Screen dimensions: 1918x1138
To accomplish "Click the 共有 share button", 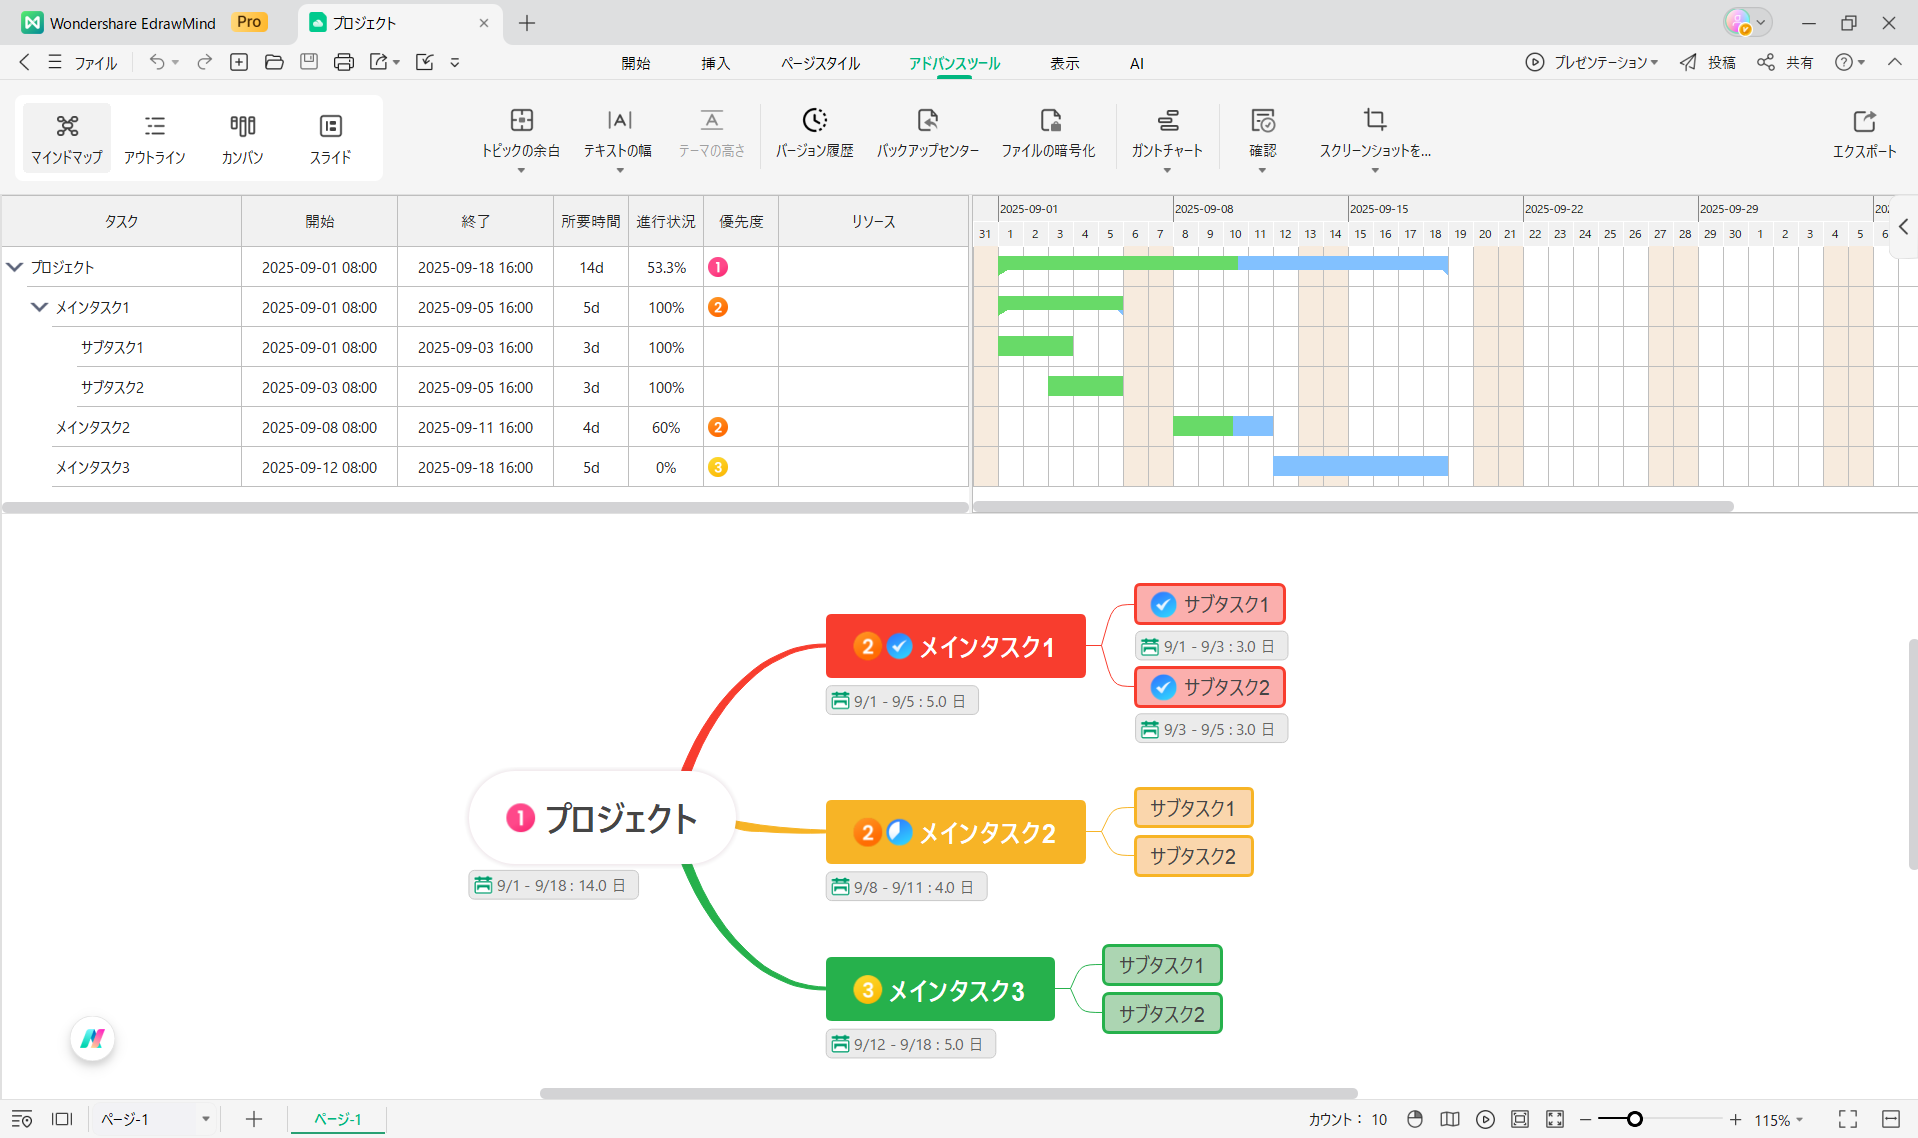I will pyautogui.click(x=1786, y=62).
